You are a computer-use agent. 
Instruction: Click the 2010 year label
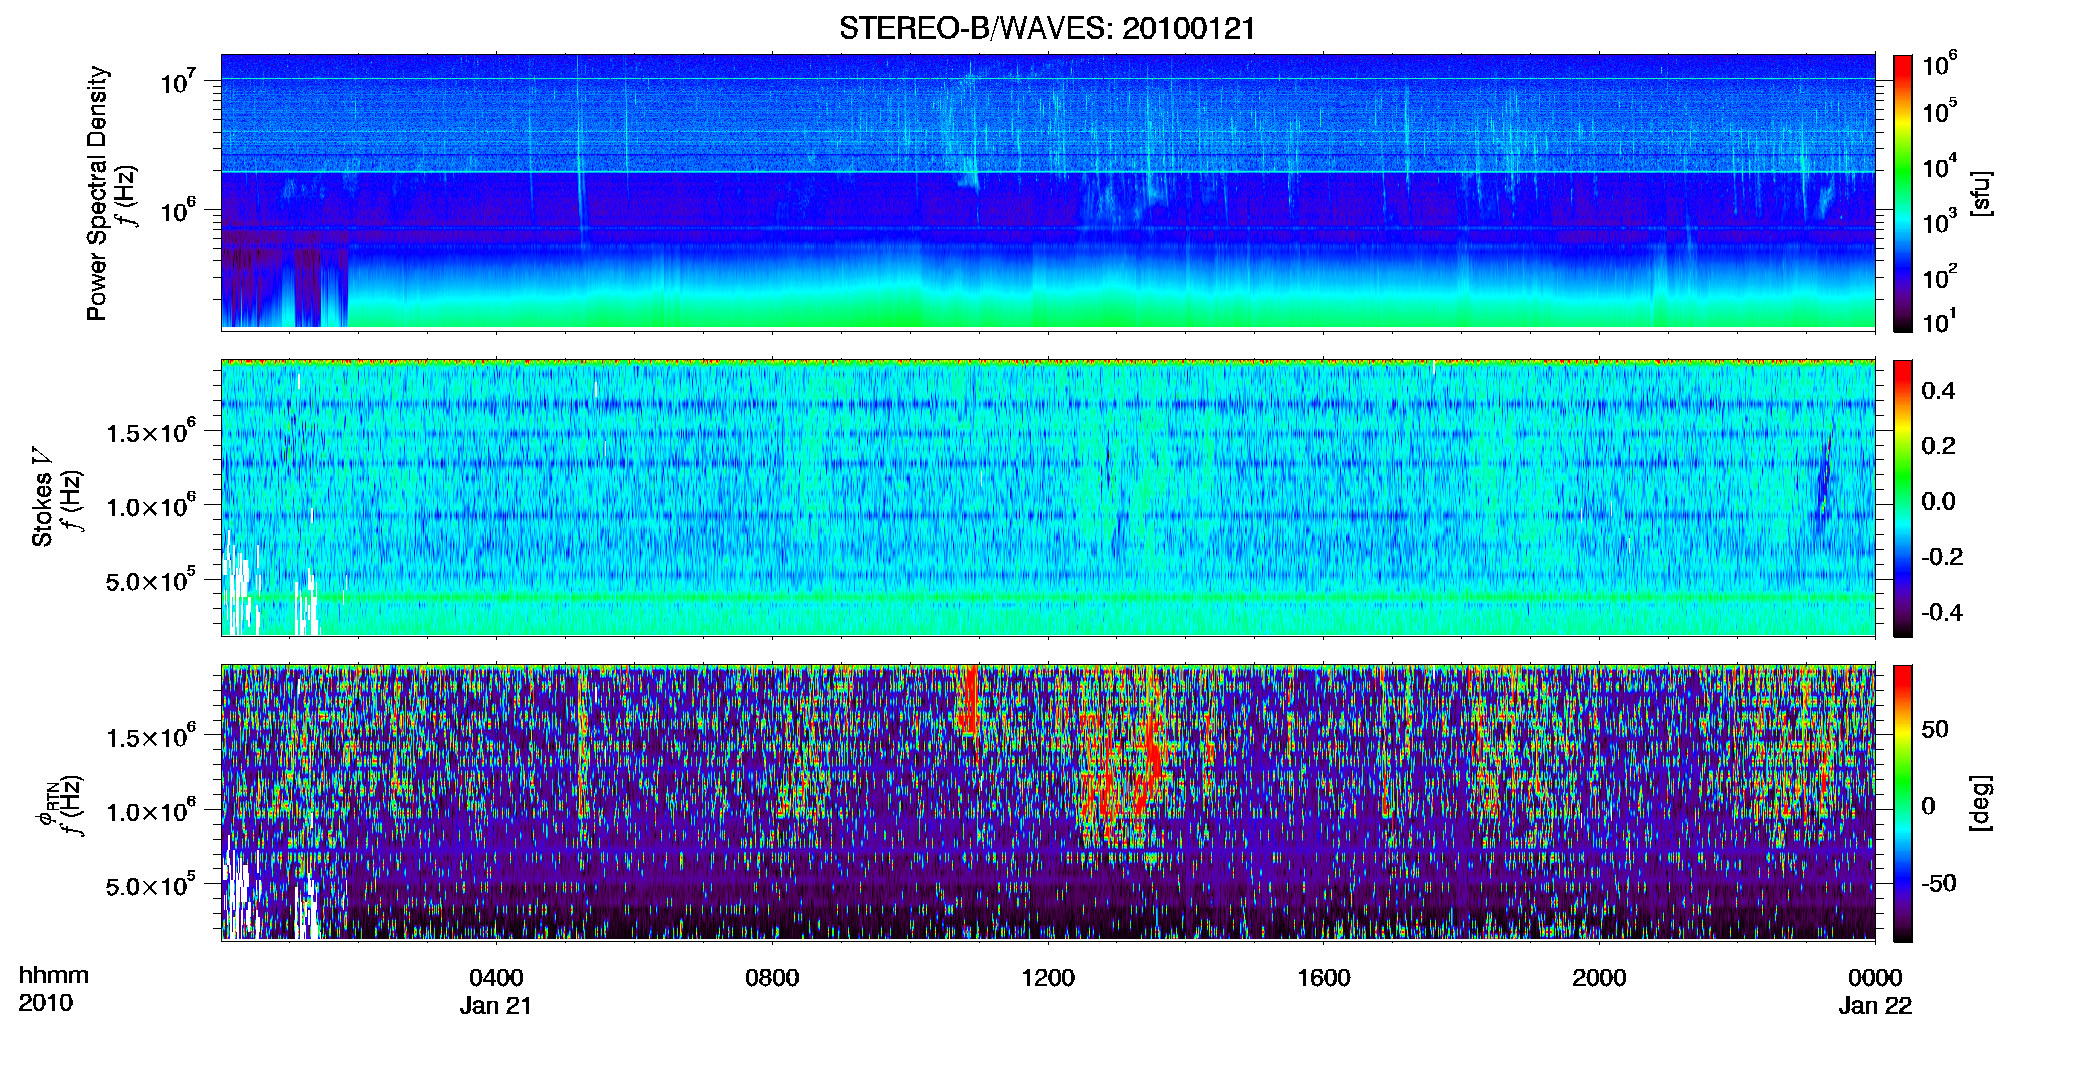pyautogui.click(x=45, y=1003)
